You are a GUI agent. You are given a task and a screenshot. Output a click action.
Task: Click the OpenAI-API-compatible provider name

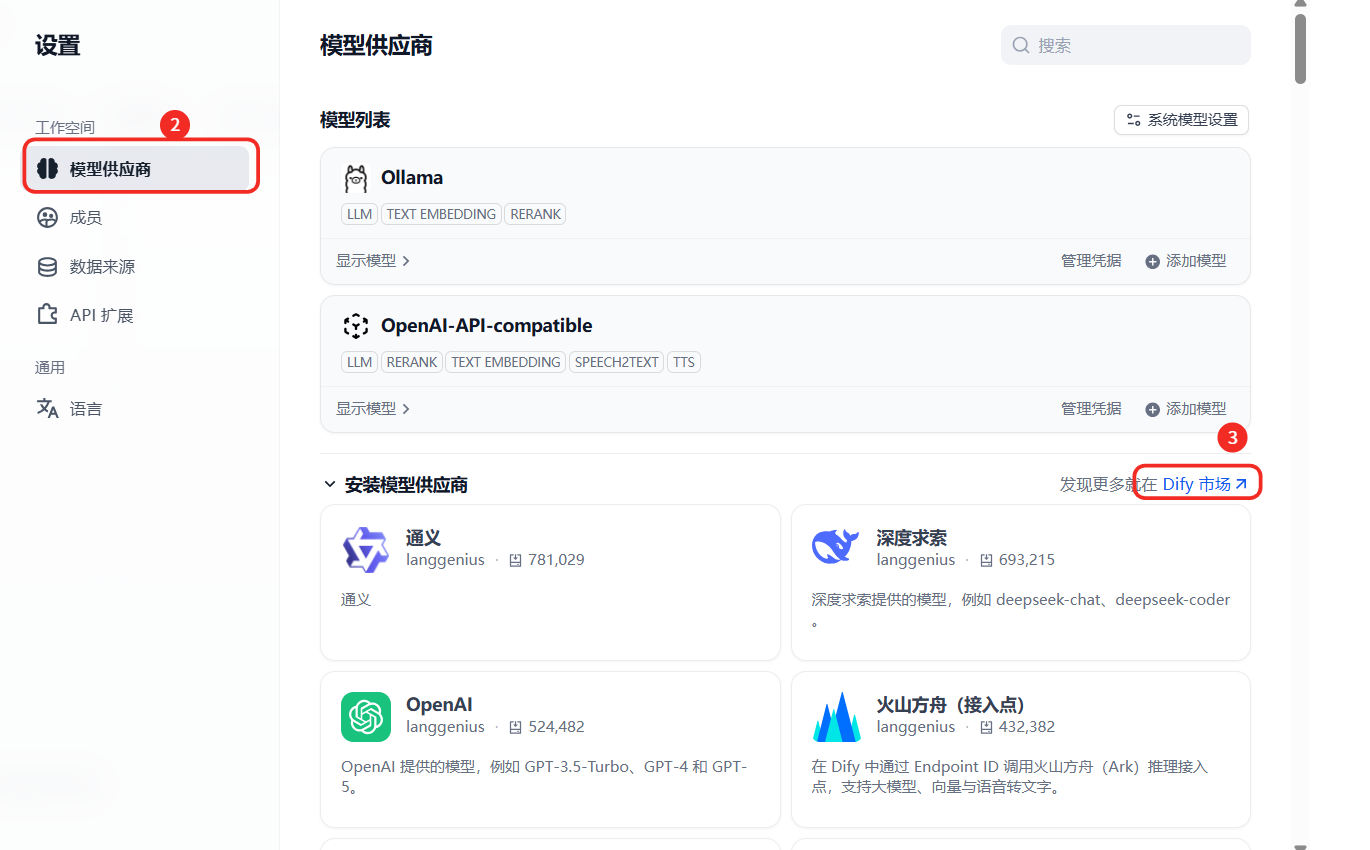[487, 325]
